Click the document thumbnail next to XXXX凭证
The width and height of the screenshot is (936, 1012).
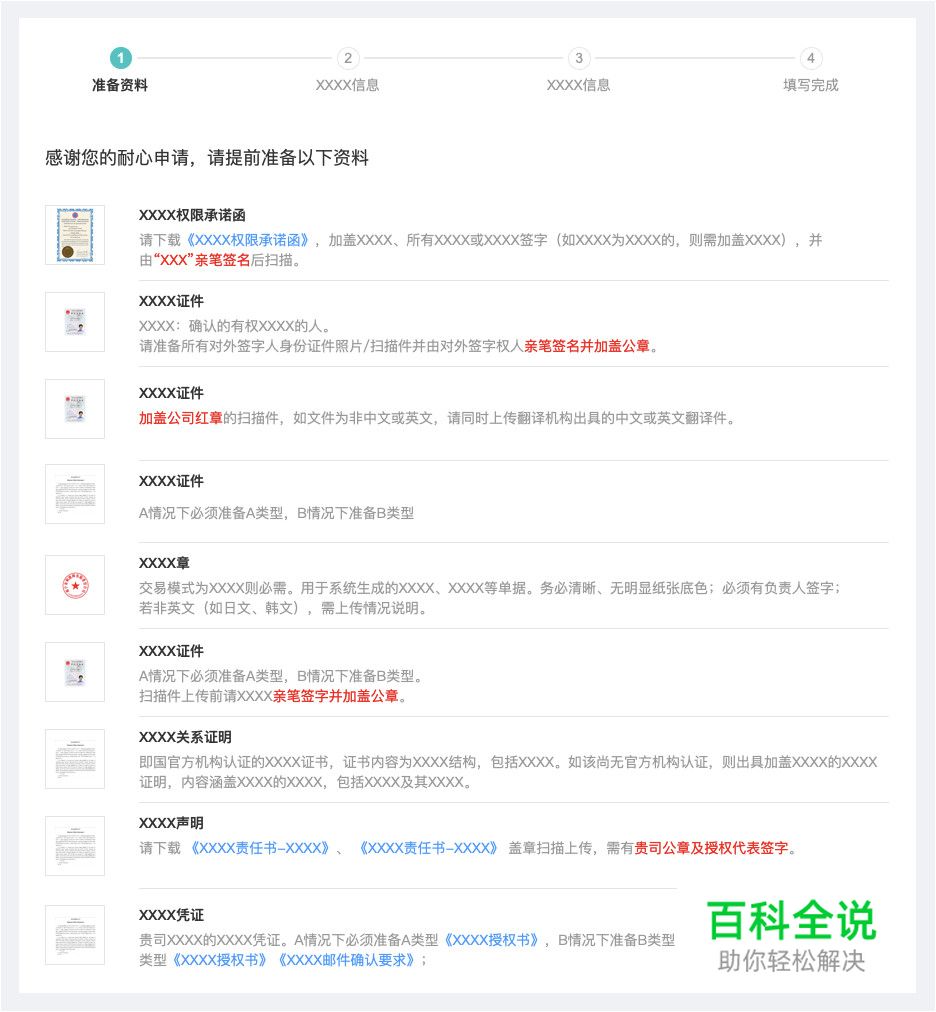[x=74, y=934]
